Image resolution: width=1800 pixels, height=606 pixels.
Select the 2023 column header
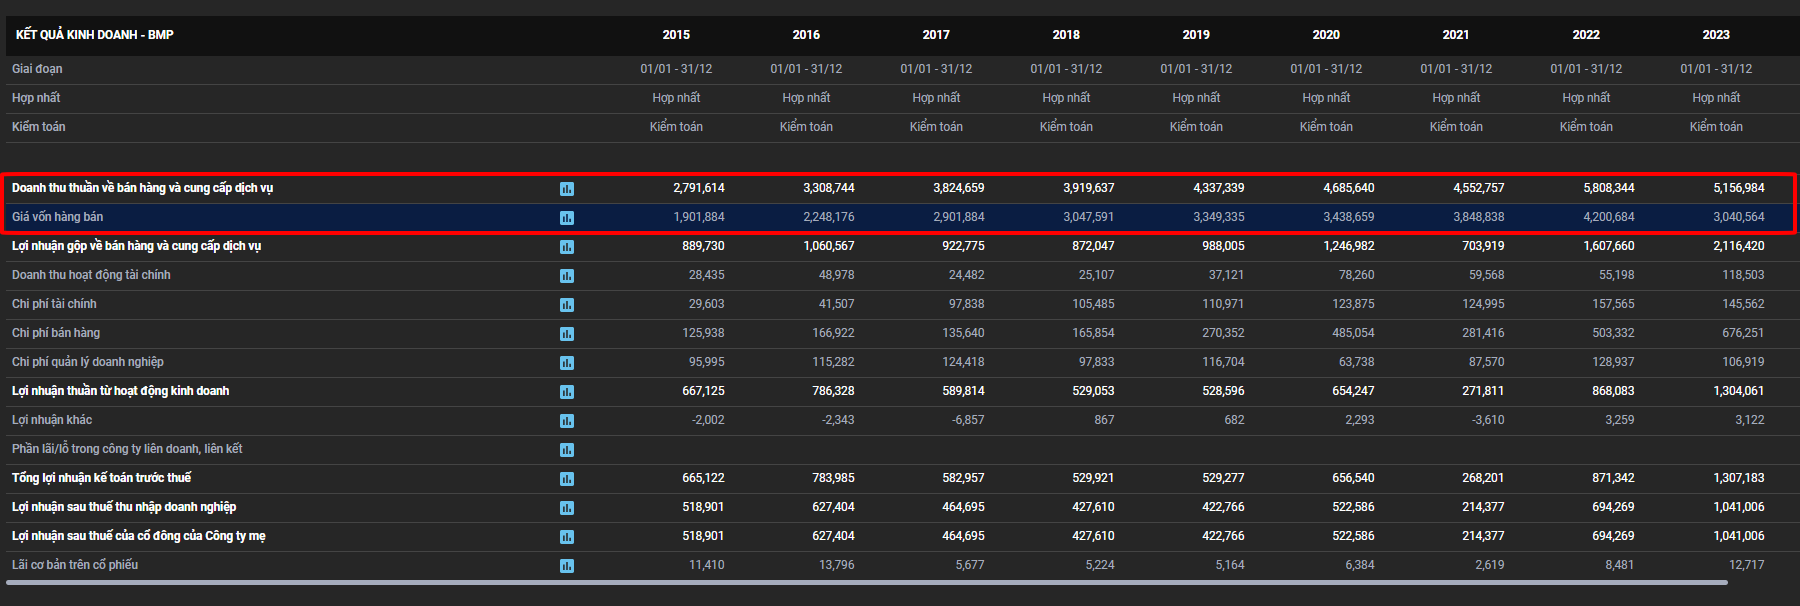tap(1715, 35)
